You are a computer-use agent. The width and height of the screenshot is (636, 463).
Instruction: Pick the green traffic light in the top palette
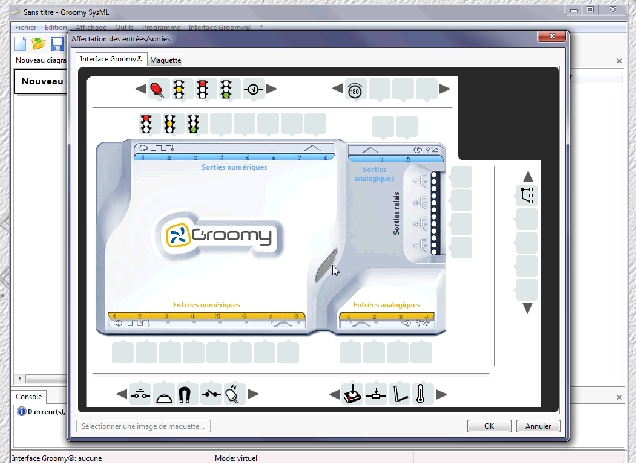(226, 89)
